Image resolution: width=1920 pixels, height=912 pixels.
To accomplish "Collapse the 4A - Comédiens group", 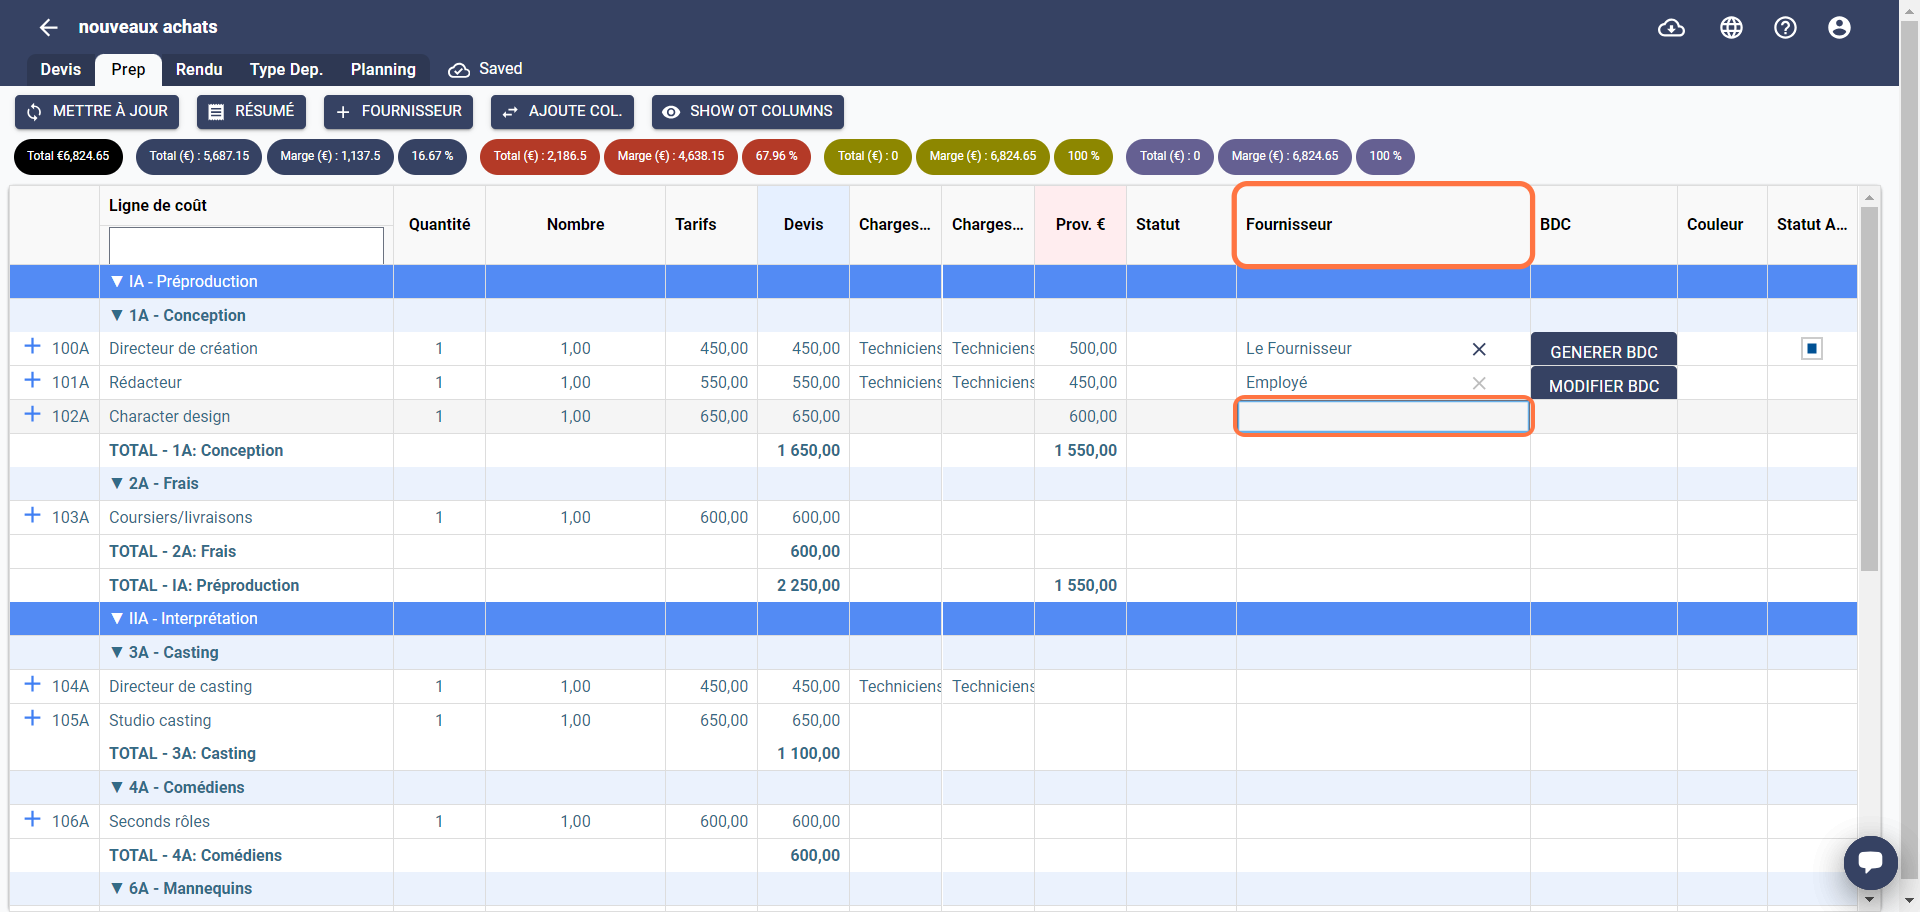I will click(x=117, y=788).
